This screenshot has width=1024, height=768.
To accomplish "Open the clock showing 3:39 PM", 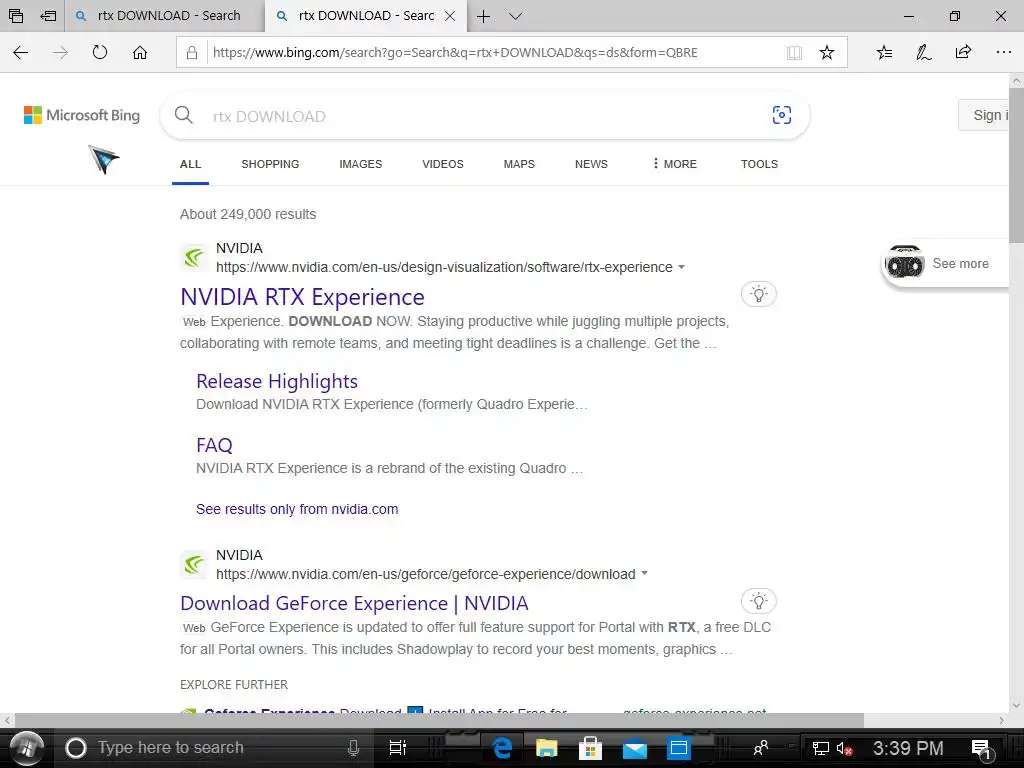I will [908, 748].
